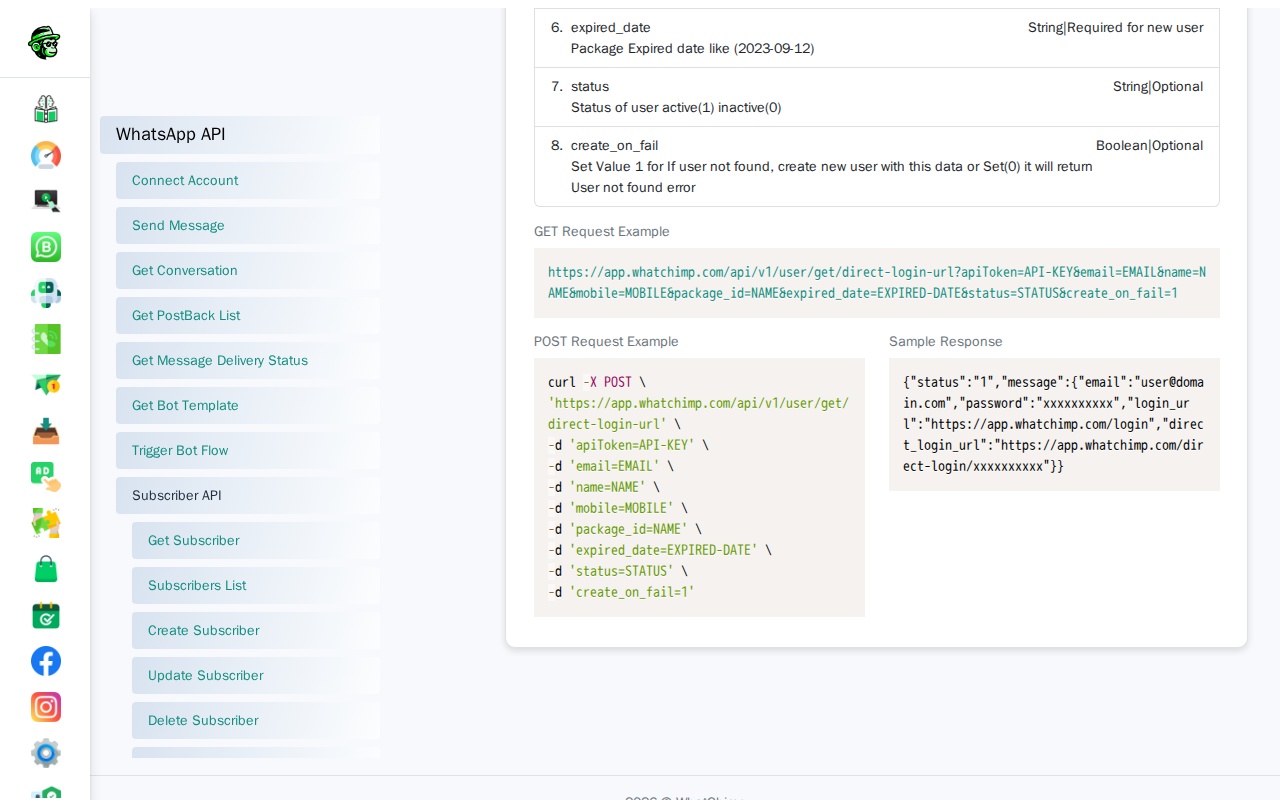Open the Facebook sidebar icon
1280x800 pixels.
(x=45, y=661)
